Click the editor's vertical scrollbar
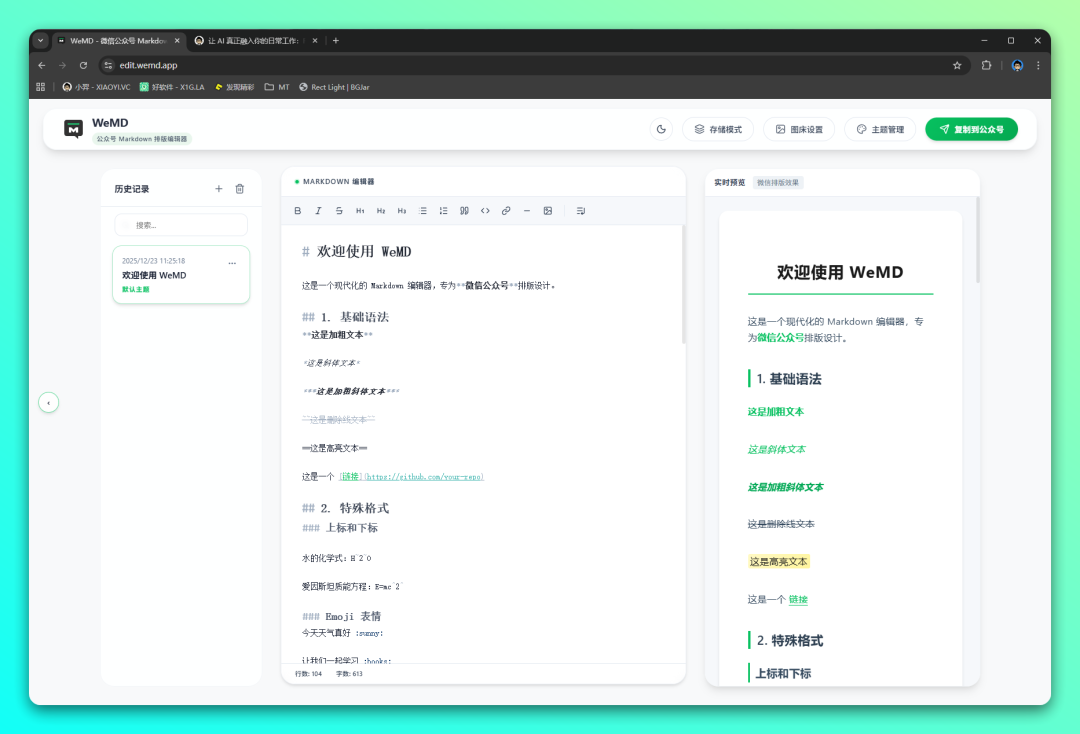The image size is (1080, 734). (x=683, y=290)
